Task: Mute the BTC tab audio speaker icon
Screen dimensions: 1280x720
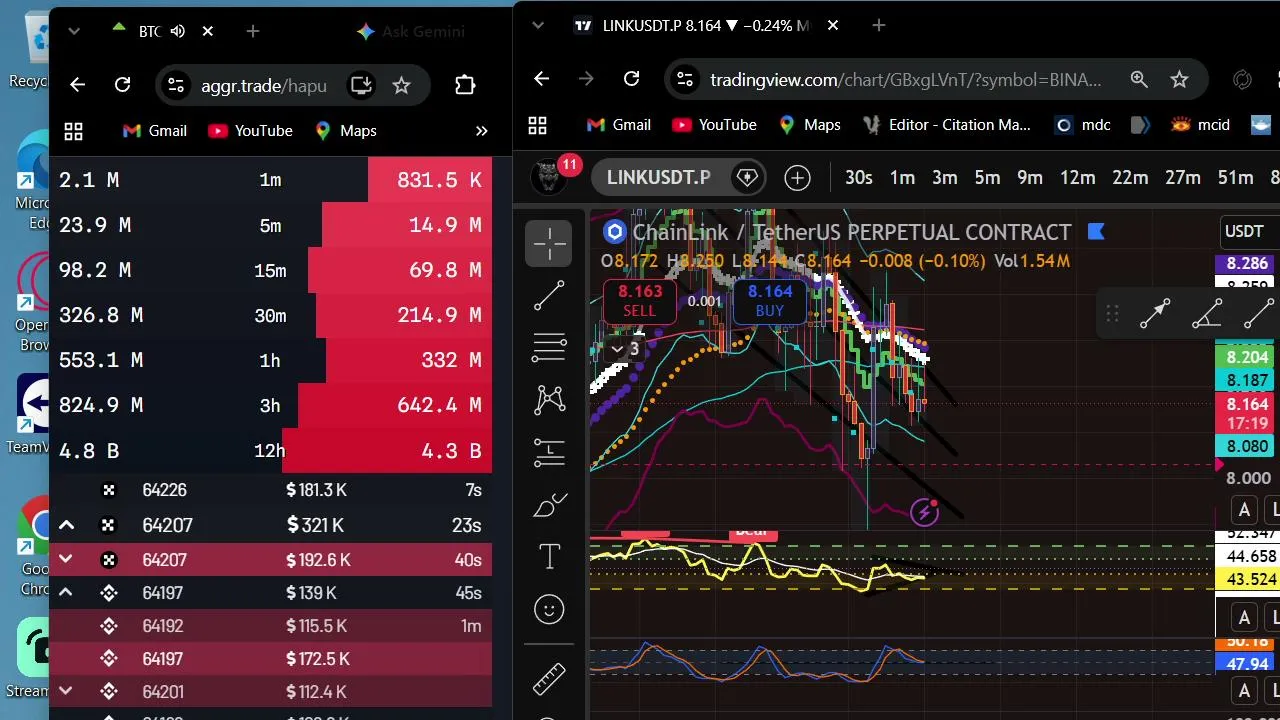Action: 178,31
